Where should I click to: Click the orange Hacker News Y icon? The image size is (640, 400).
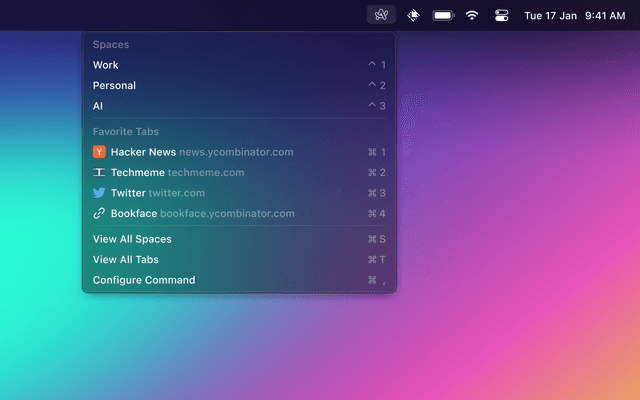coord(99,152)
